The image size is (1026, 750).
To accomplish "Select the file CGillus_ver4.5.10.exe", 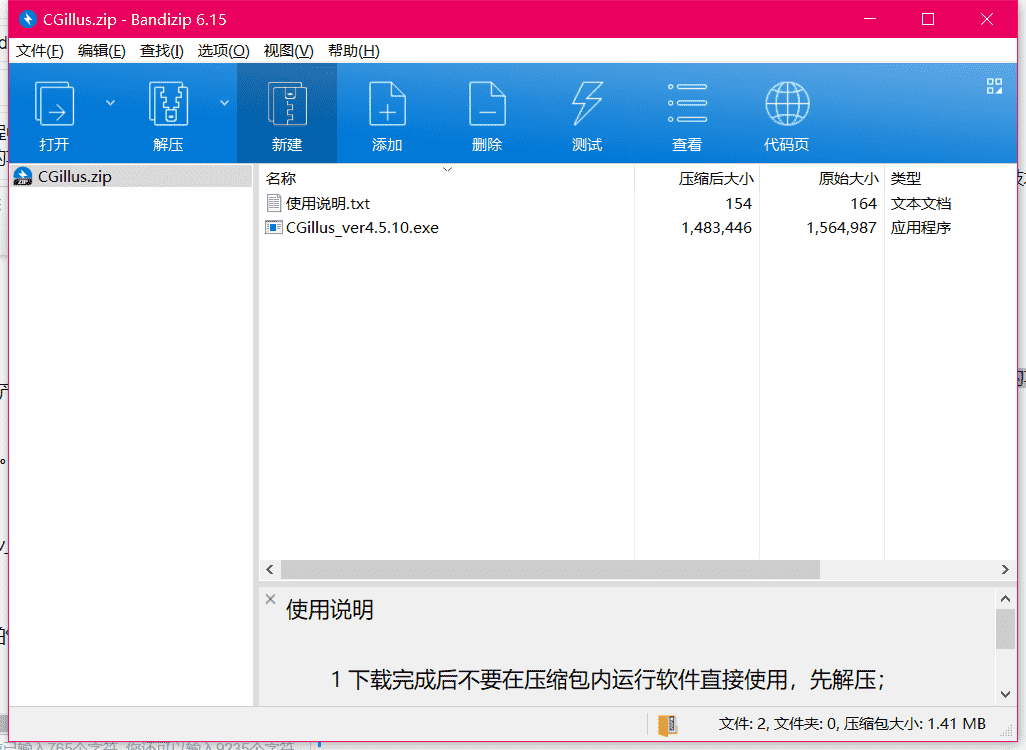I will [x=362, y=228].
